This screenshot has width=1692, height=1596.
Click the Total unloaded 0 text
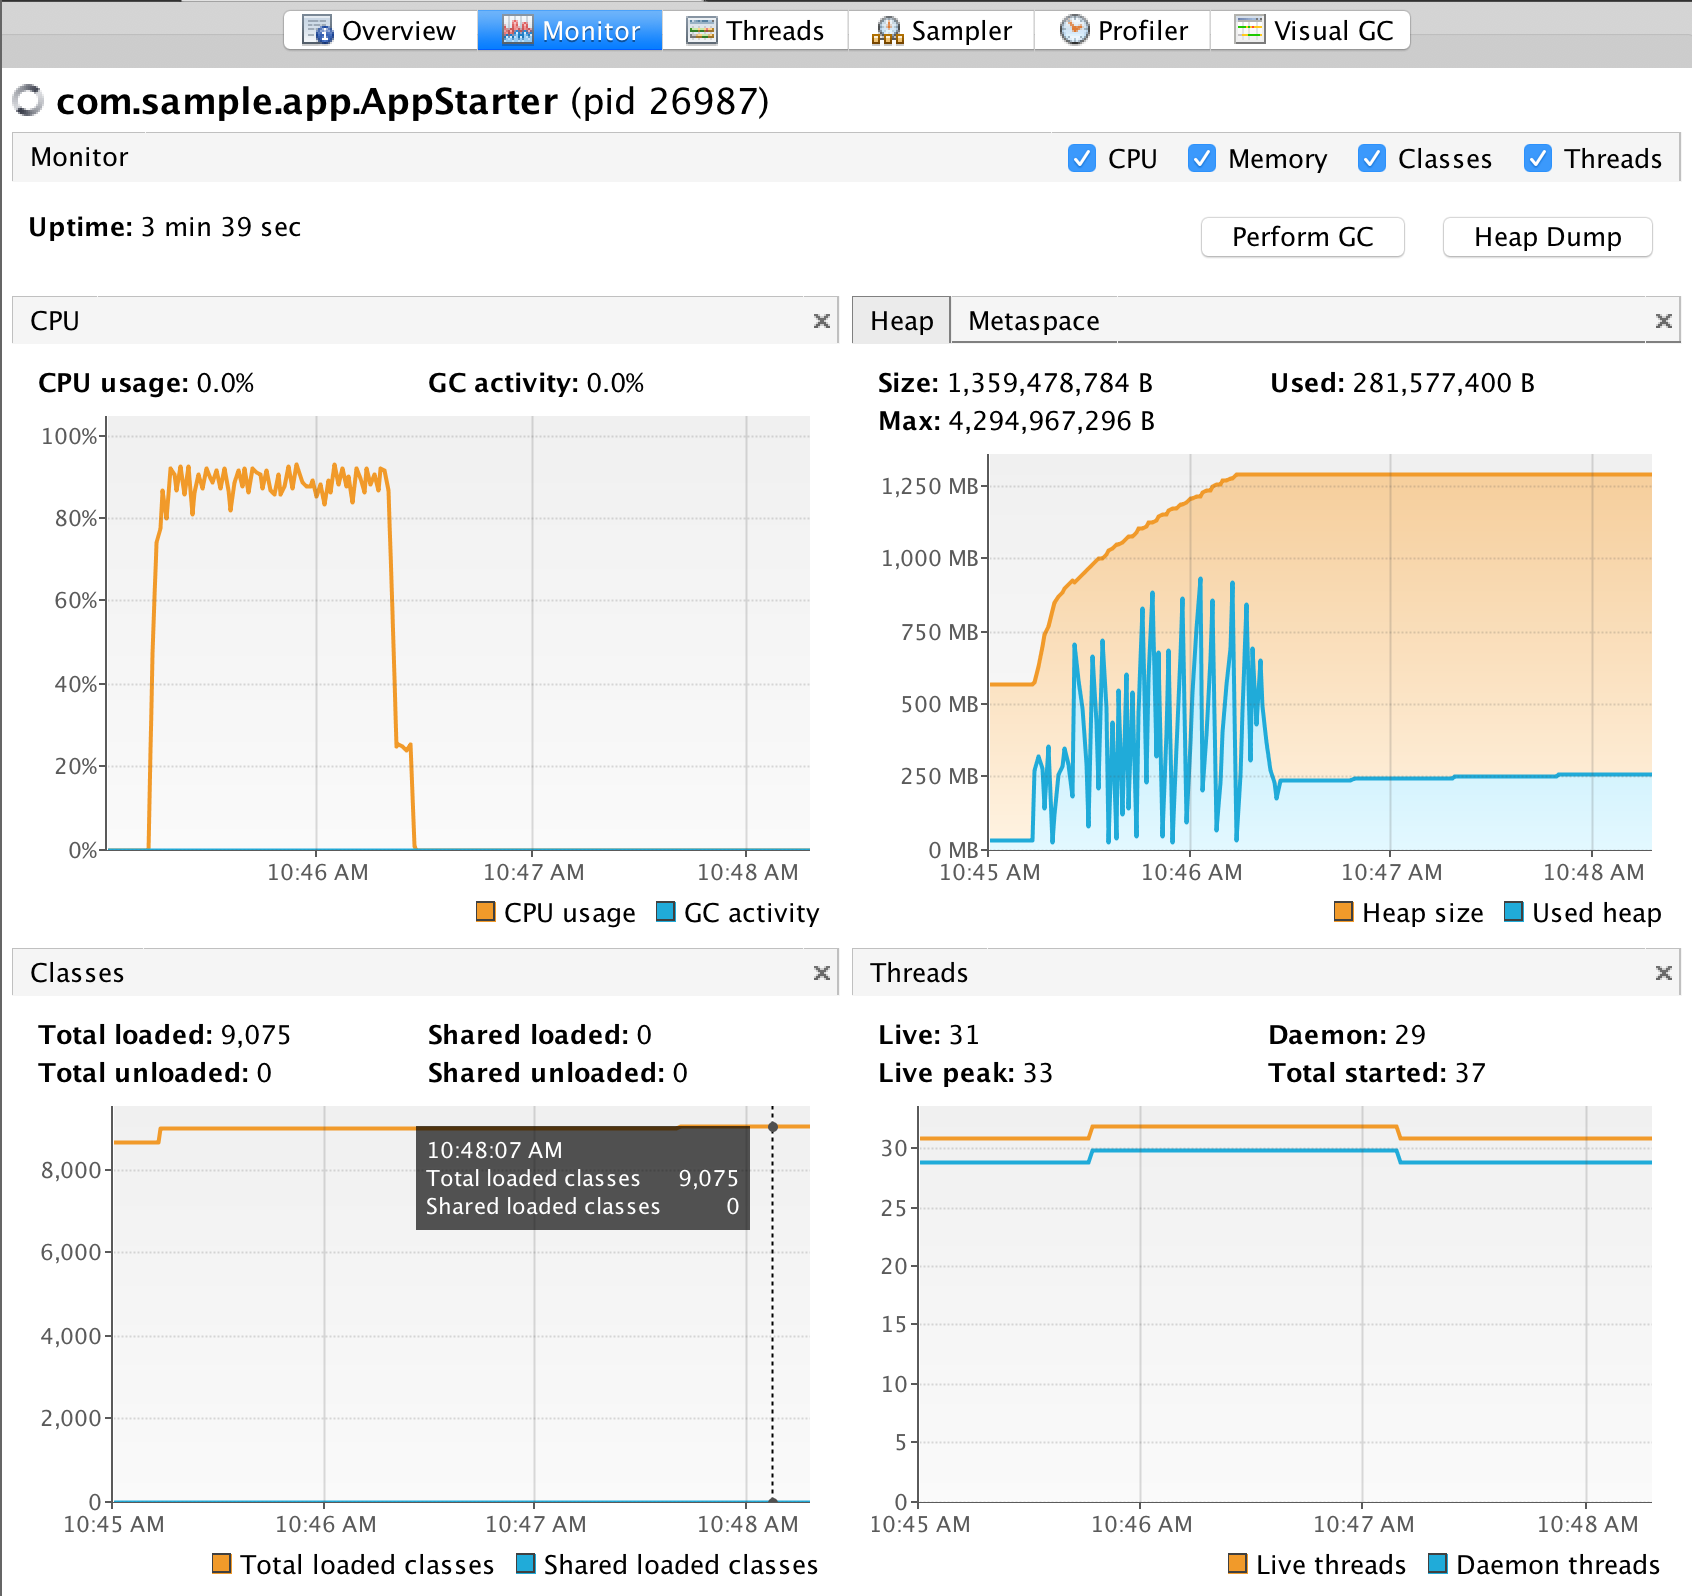point(155,1073)
